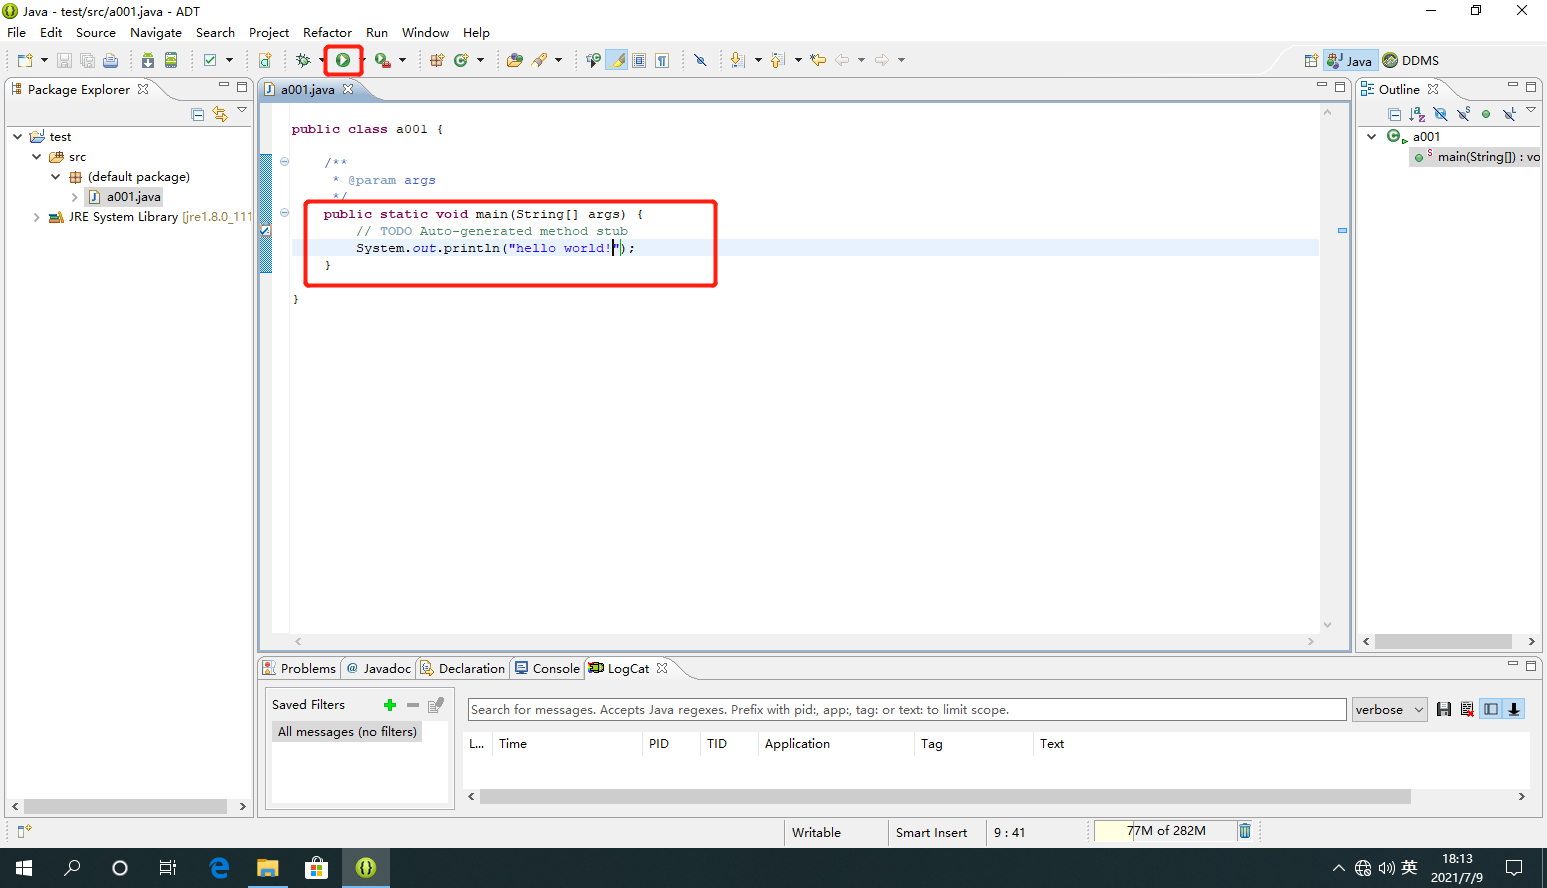1547x888 pixels.
Task: Add a new LogCat filter with plus
Action: [x=390, y=705]
